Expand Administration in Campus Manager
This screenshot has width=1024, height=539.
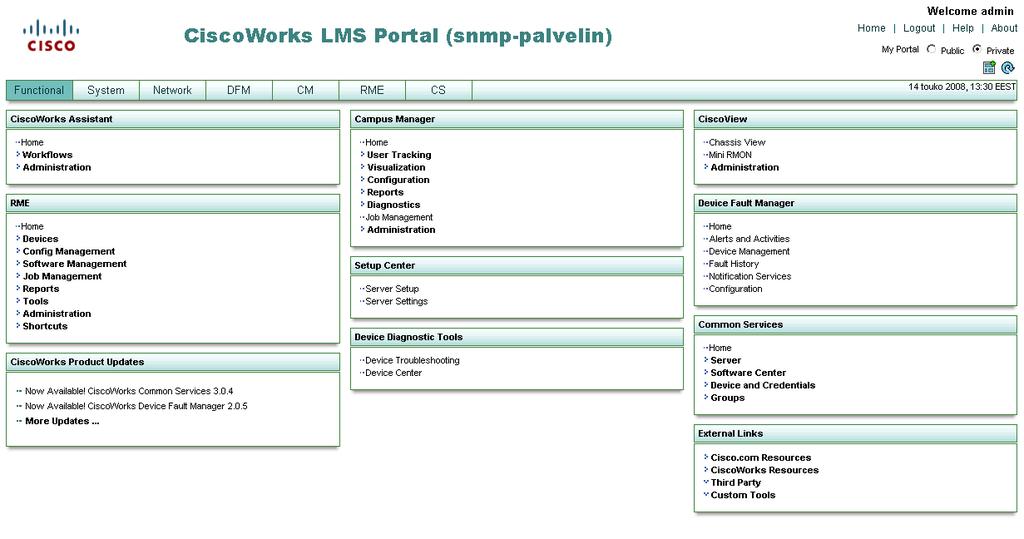click(401, 230)
